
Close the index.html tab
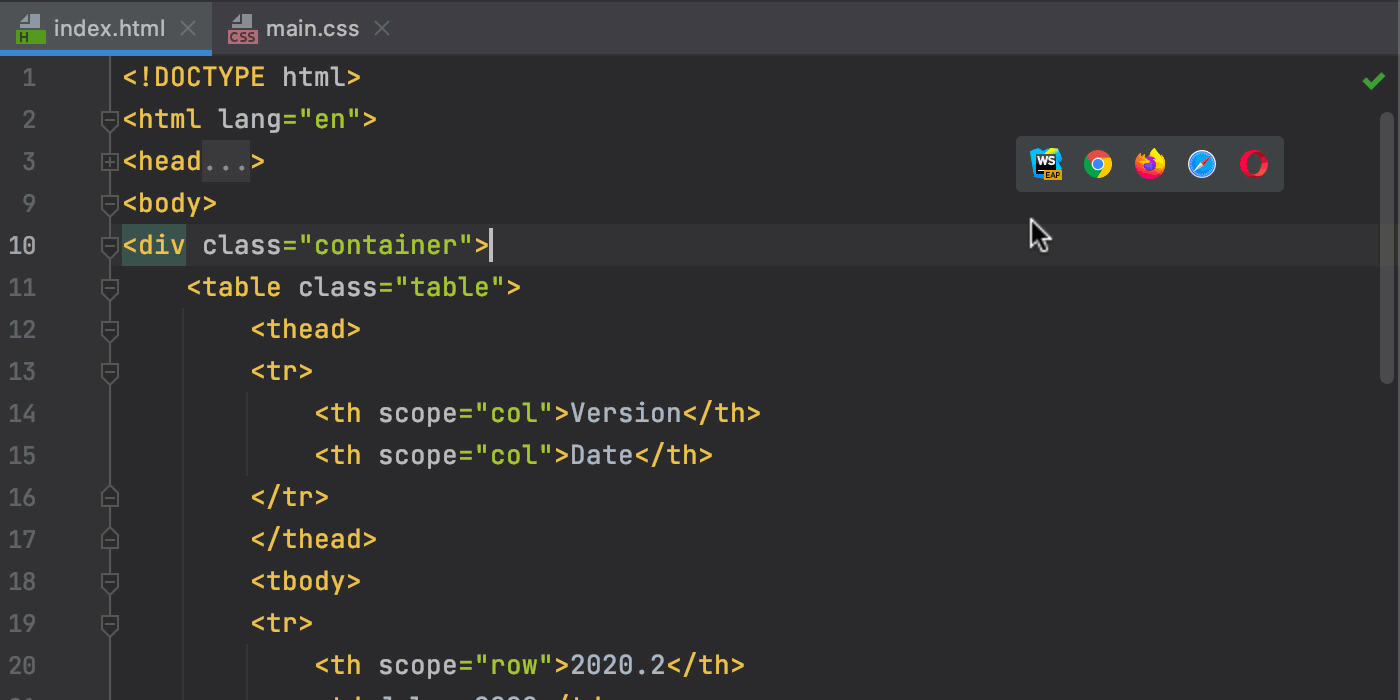coord(188,28)
